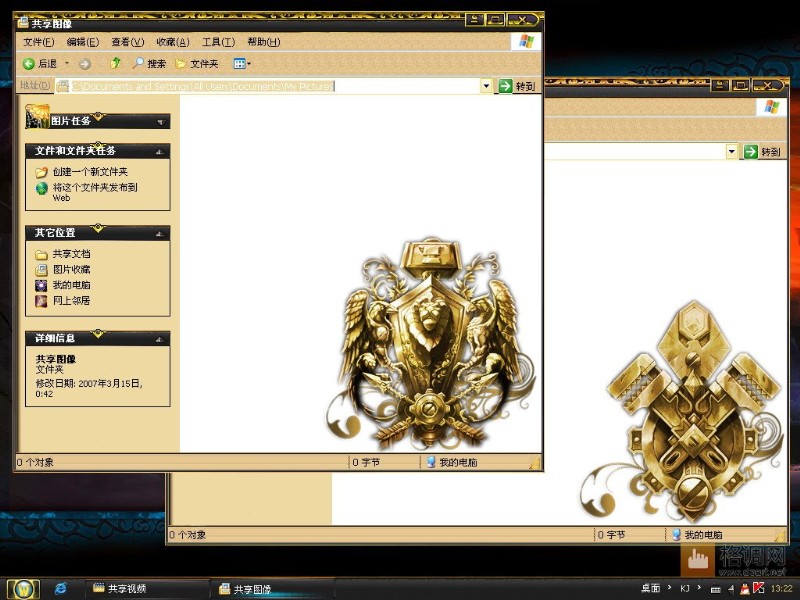Click the Forward arrow toolbar icon
The image size is (800, 600).
coord(85,64)
